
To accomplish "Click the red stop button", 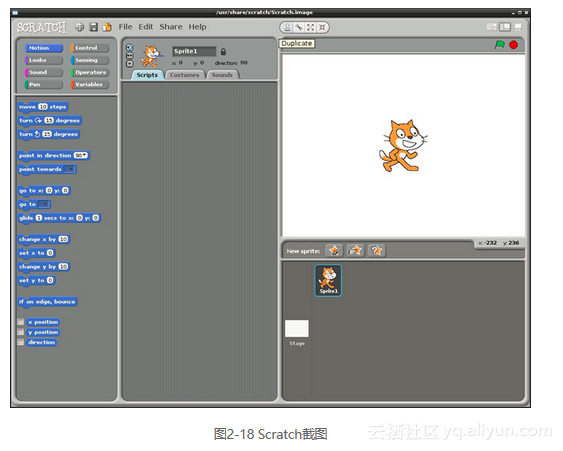I will tap(513, 45).
